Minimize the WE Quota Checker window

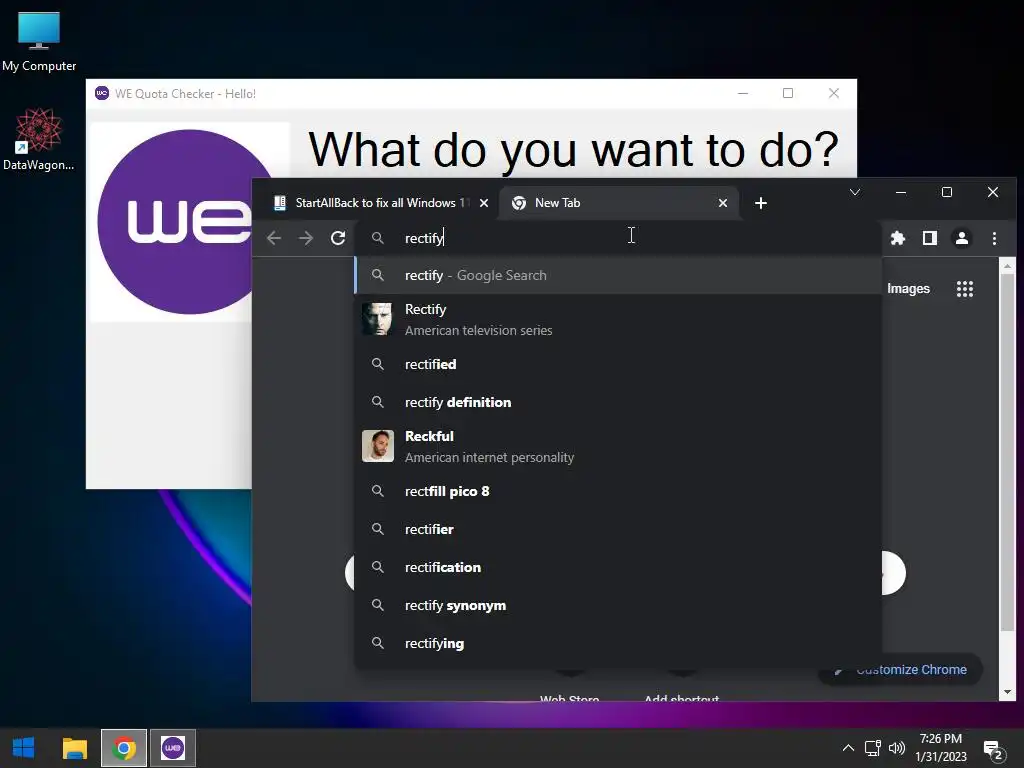(x=743, y=93)
